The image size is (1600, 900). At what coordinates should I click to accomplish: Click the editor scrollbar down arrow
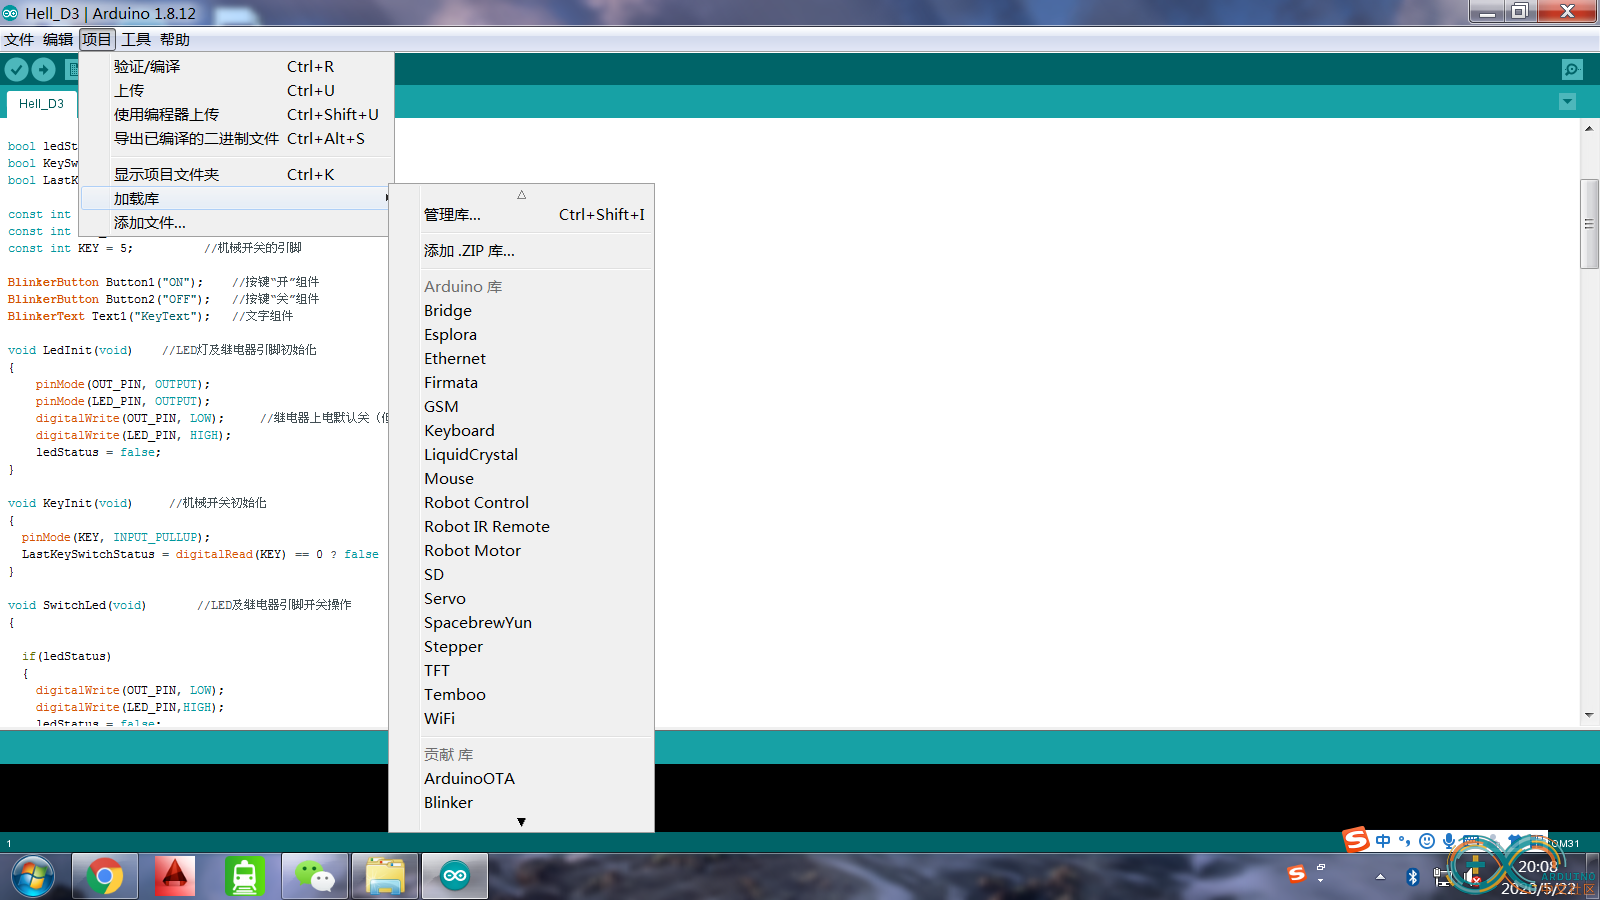[x=1589, y=715]
